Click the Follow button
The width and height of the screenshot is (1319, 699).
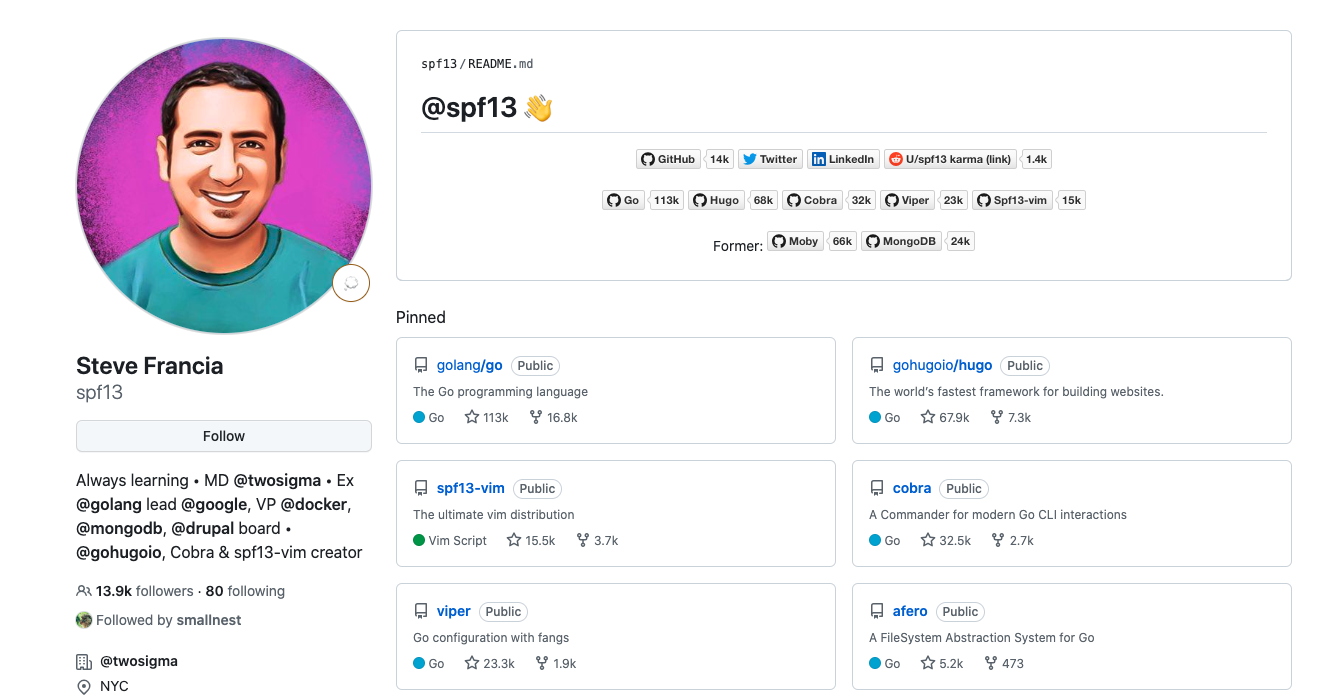[x=224, y=436]
